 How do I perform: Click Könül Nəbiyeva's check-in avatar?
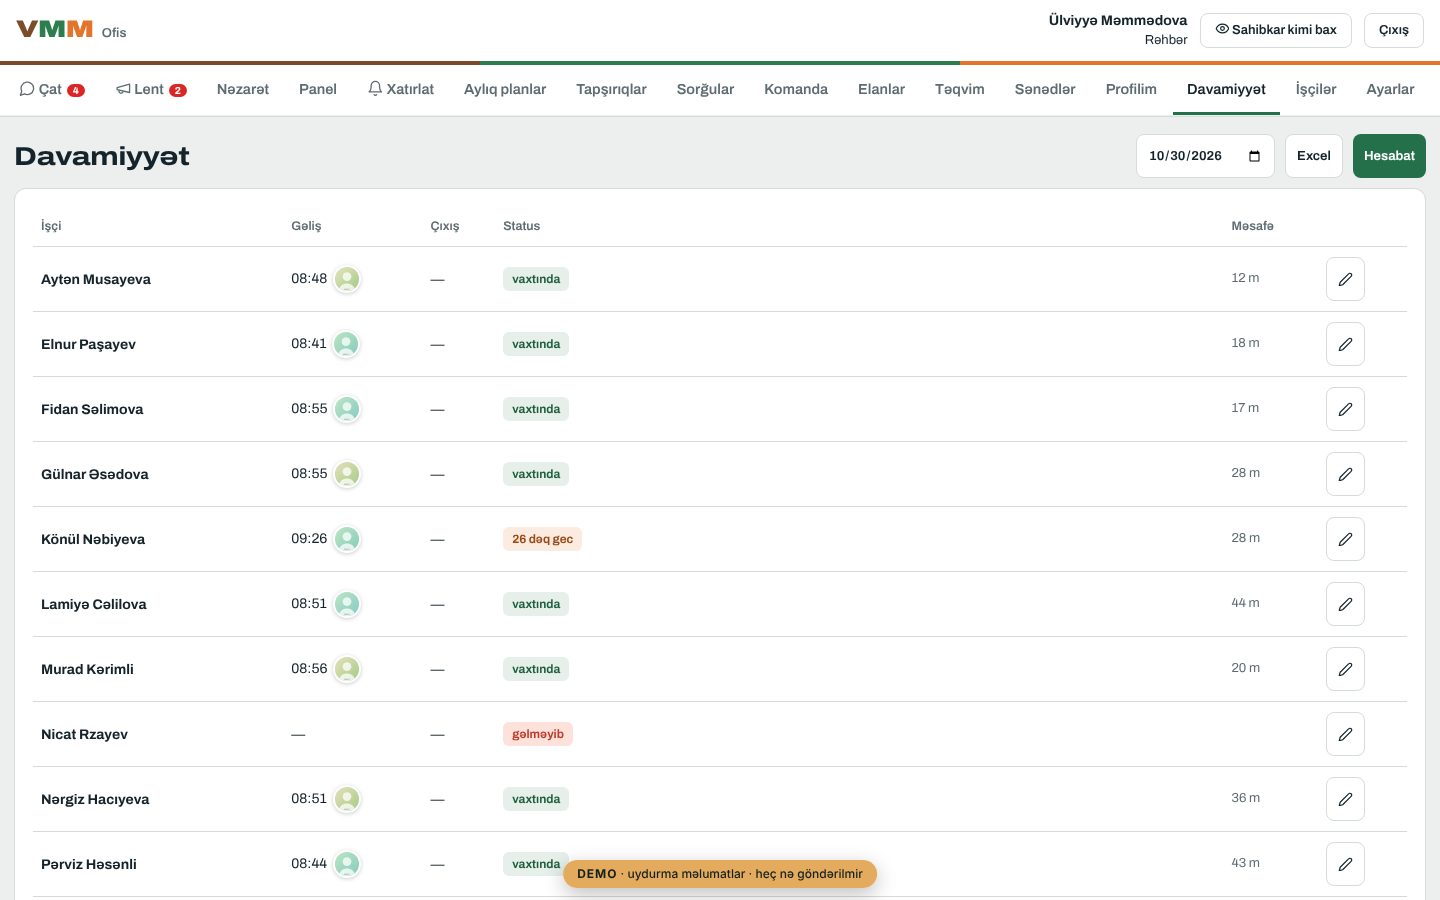pyautogui.click(x=347, y=539)
